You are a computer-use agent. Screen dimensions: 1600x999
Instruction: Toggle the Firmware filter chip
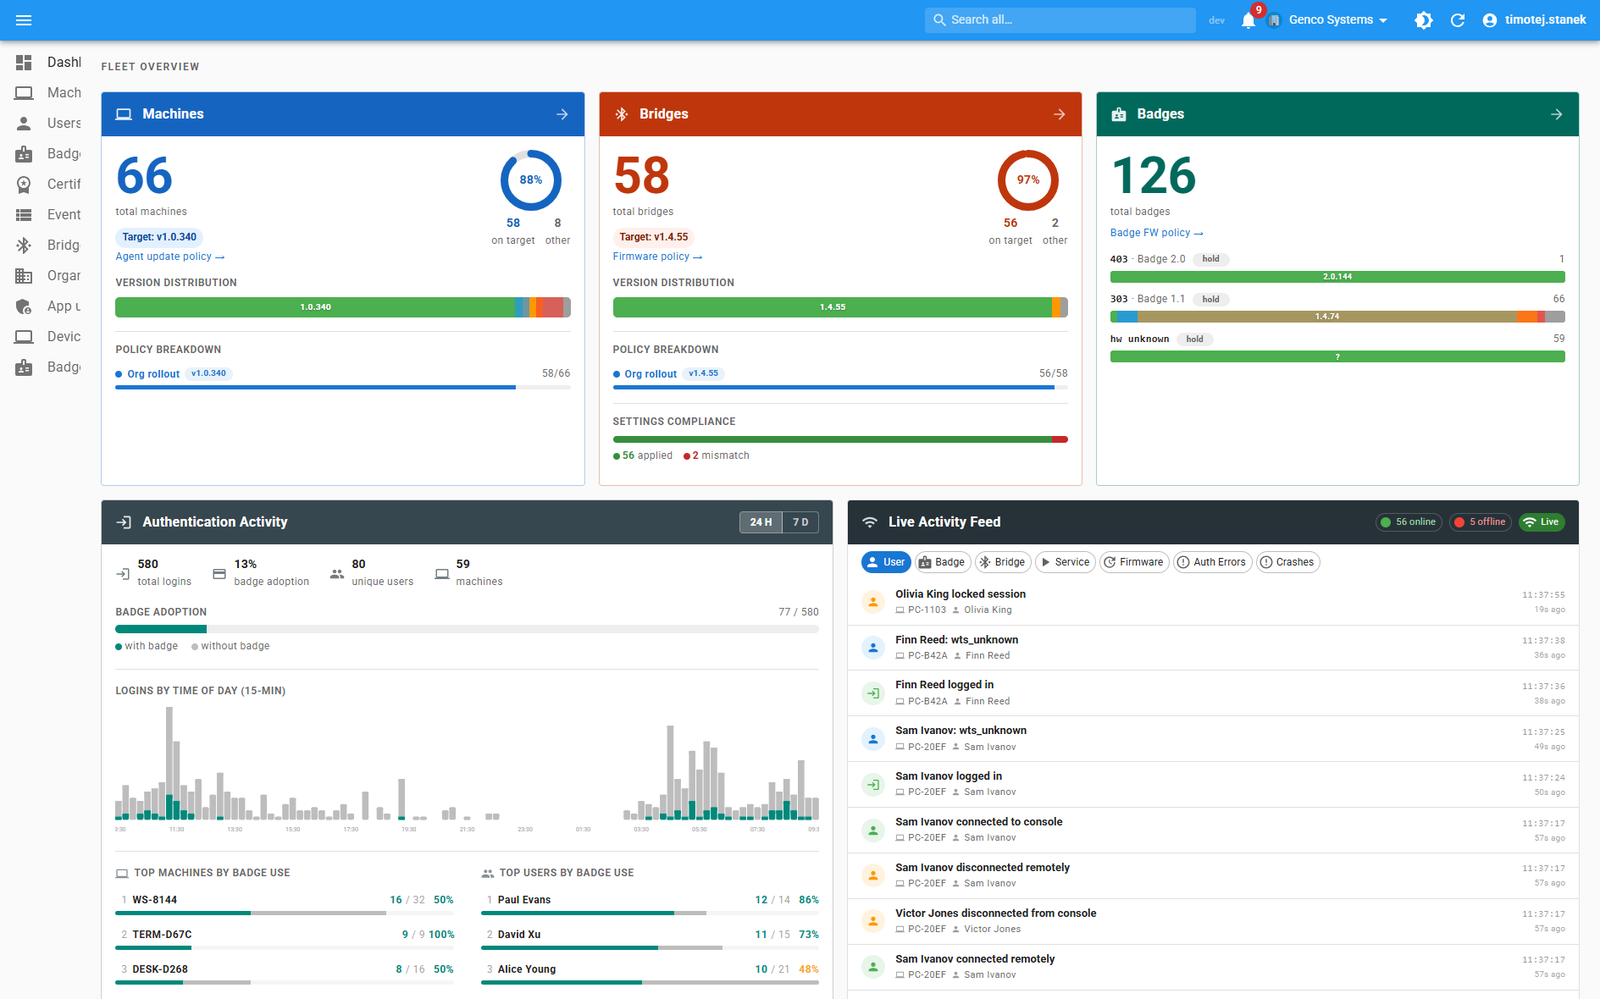tap(1133, 562)
